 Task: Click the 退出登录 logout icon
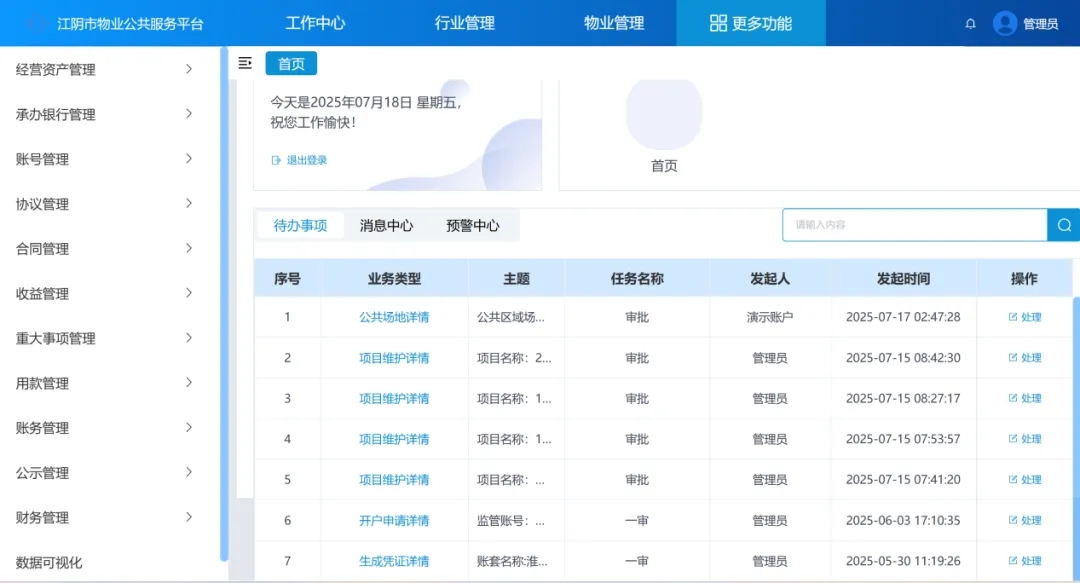pos(276,160)
